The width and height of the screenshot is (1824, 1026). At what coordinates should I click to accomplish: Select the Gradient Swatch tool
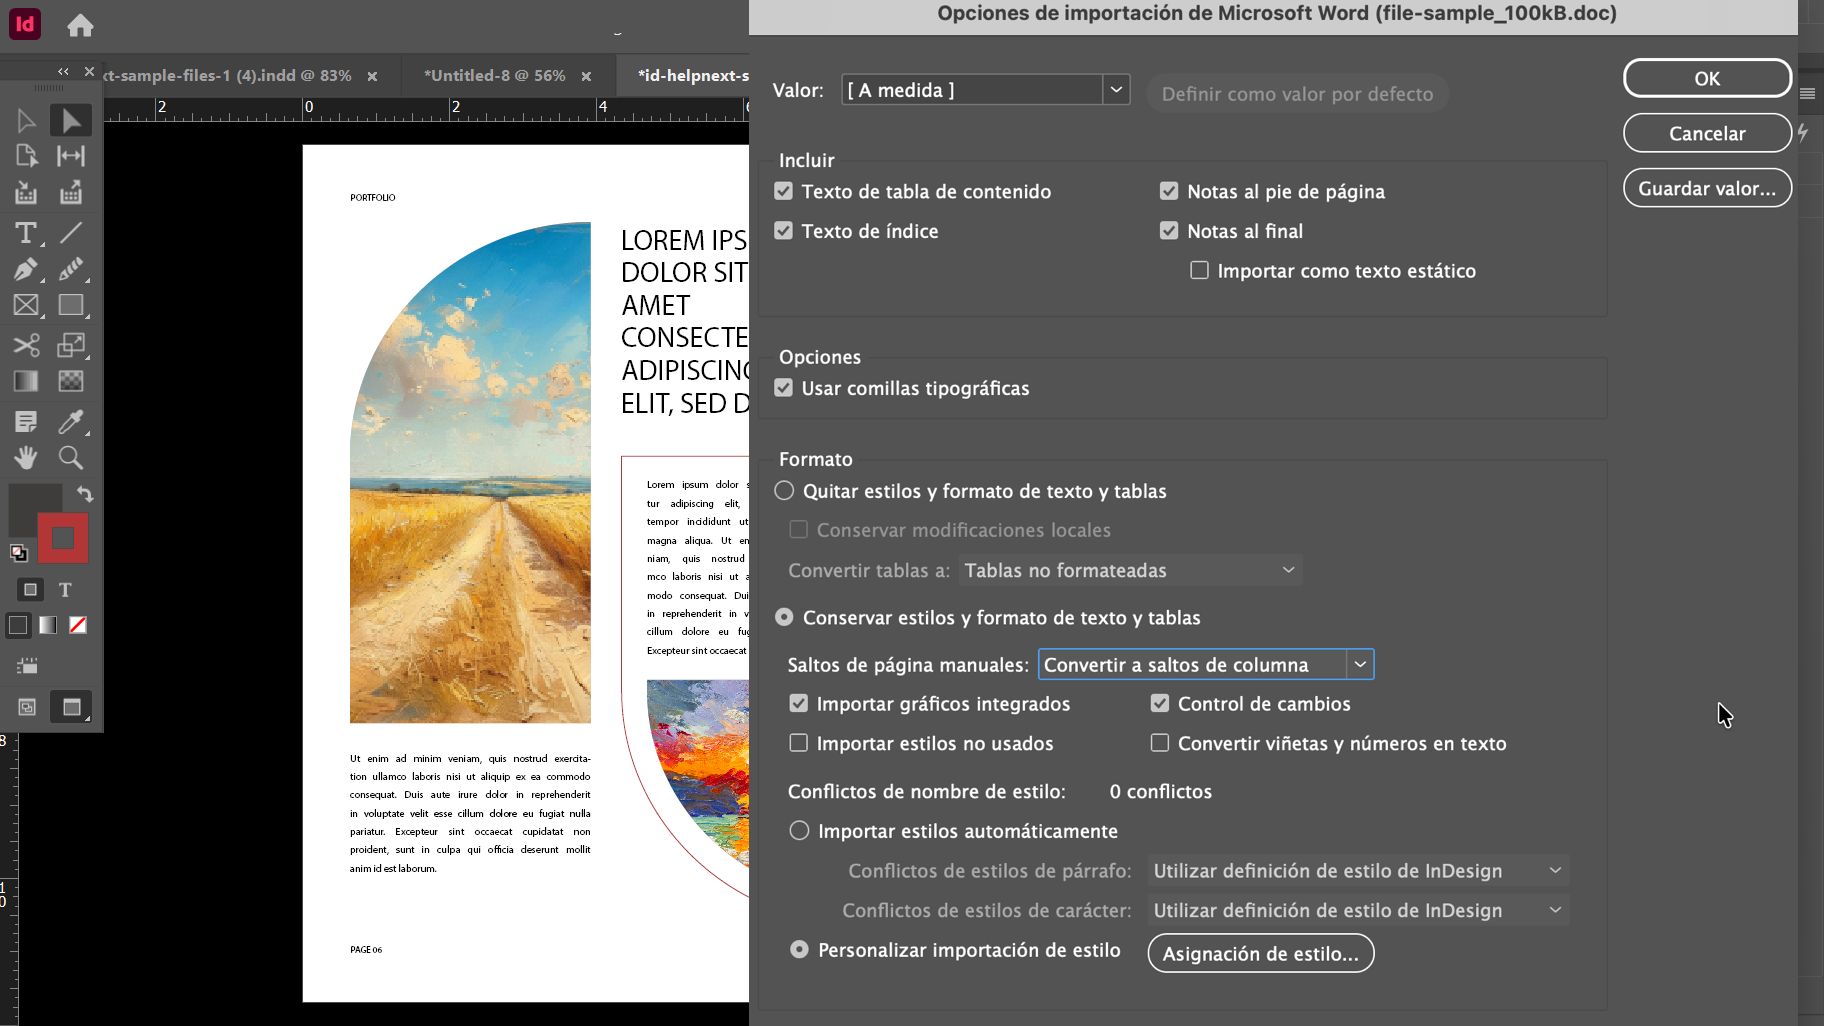26,381
